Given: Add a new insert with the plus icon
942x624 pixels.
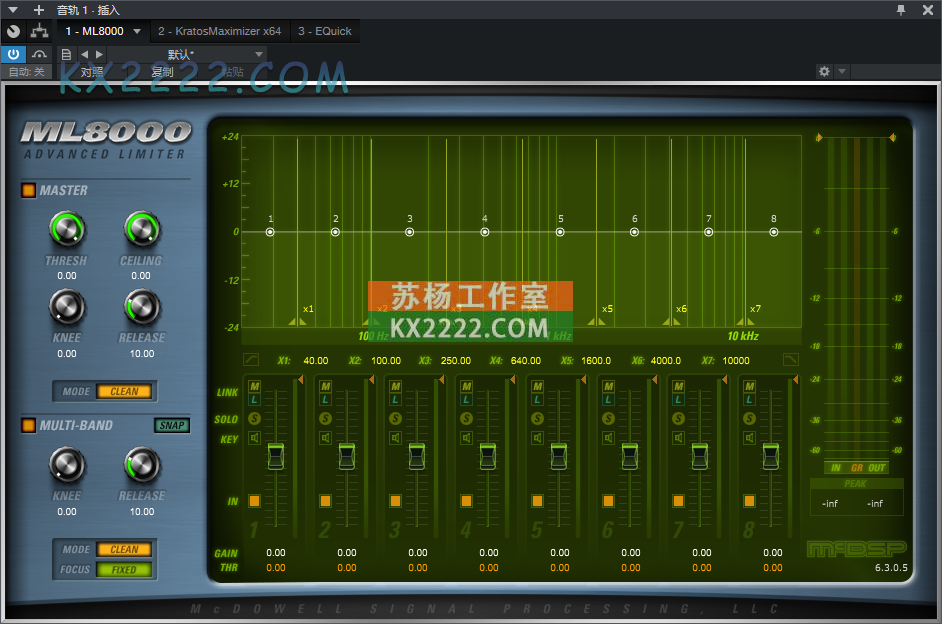Looking at the screenshot, I should [39, 10].
